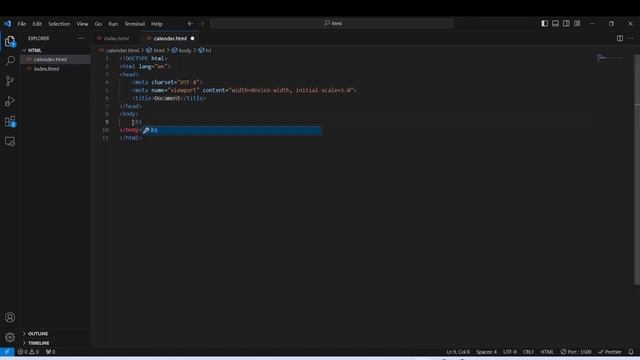Collapse the HTML folder in Explorer
Screen dimensions: 640x360
point(35,50)
